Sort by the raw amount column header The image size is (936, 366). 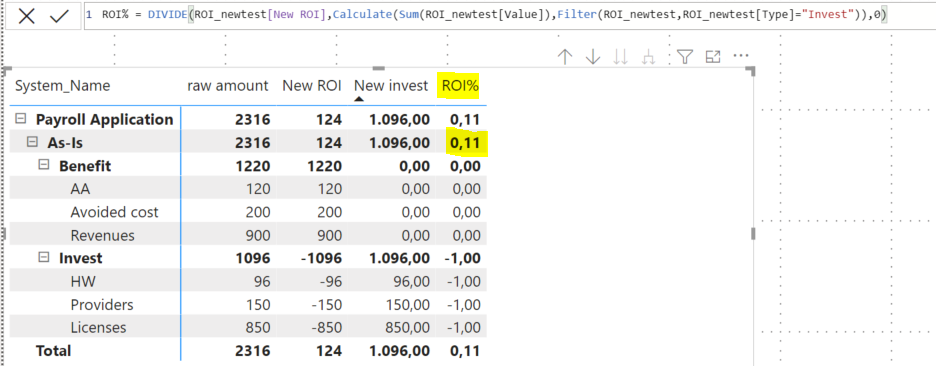(x=228, y=86)
